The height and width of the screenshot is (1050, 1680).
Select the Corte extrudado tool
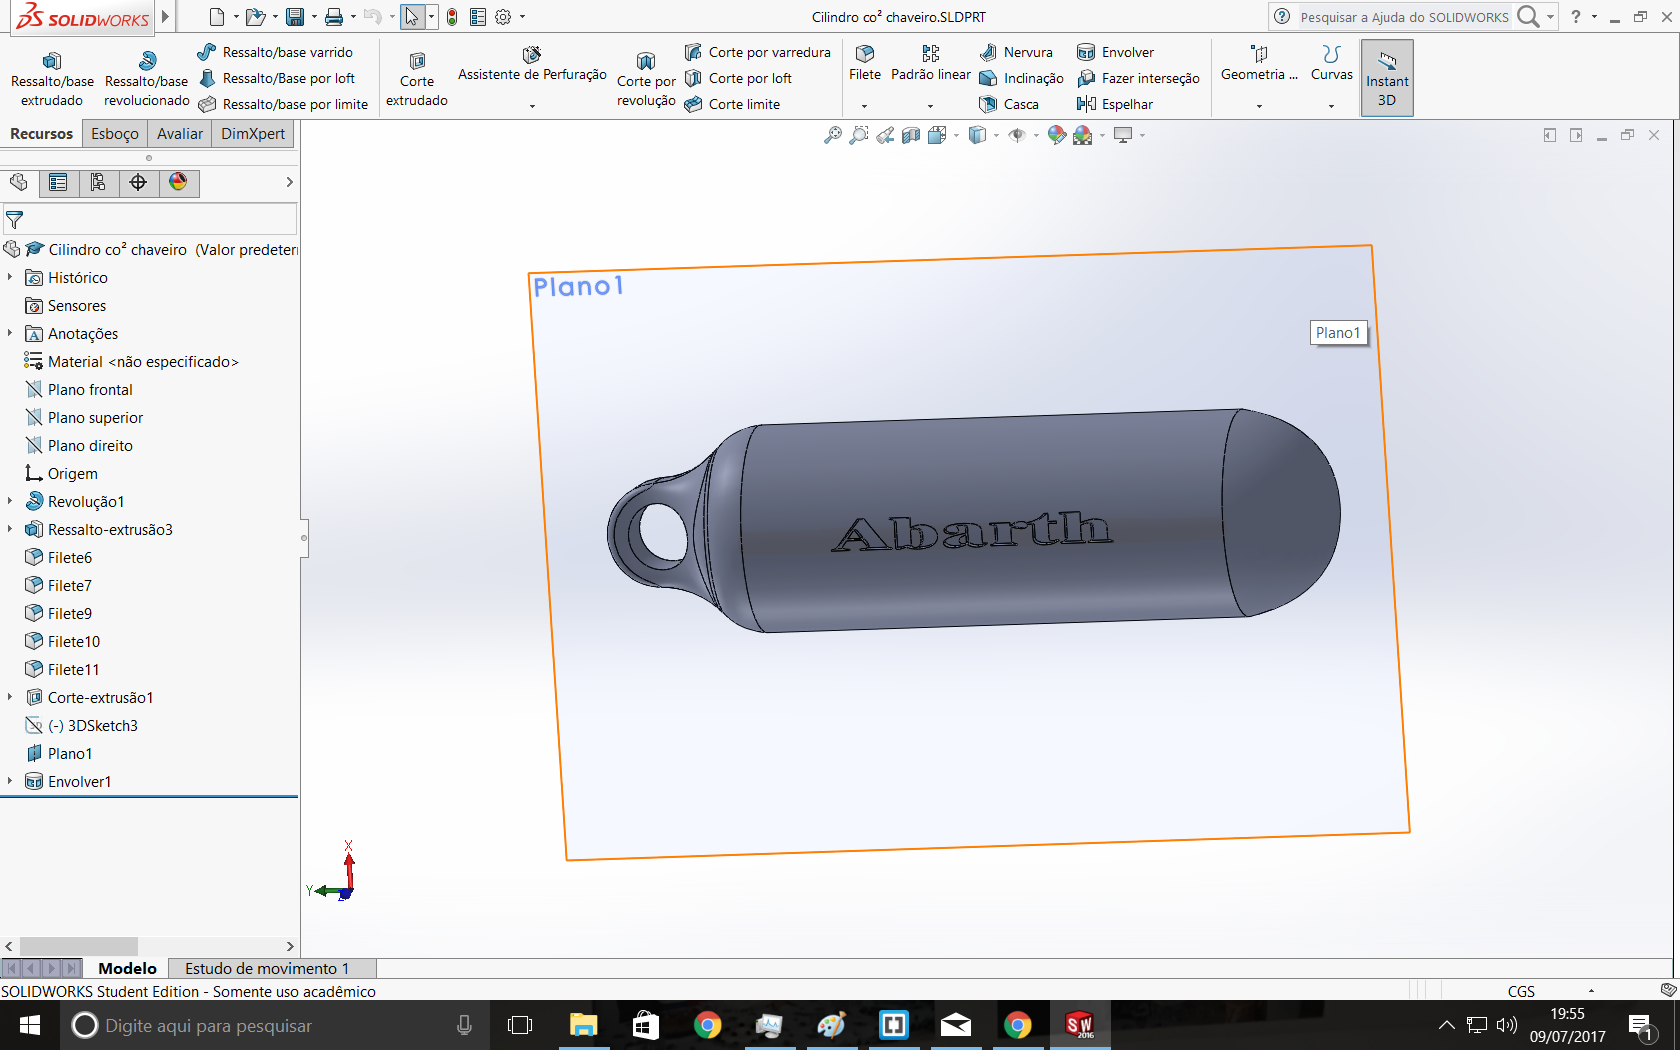pyautogui.click(x=417, y=80)
